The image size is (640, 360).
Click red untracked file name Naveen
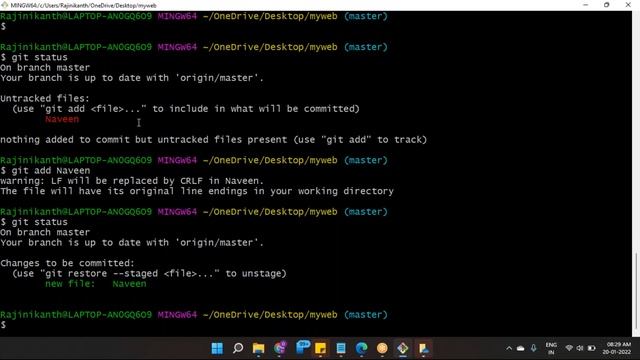pos(62,119)
